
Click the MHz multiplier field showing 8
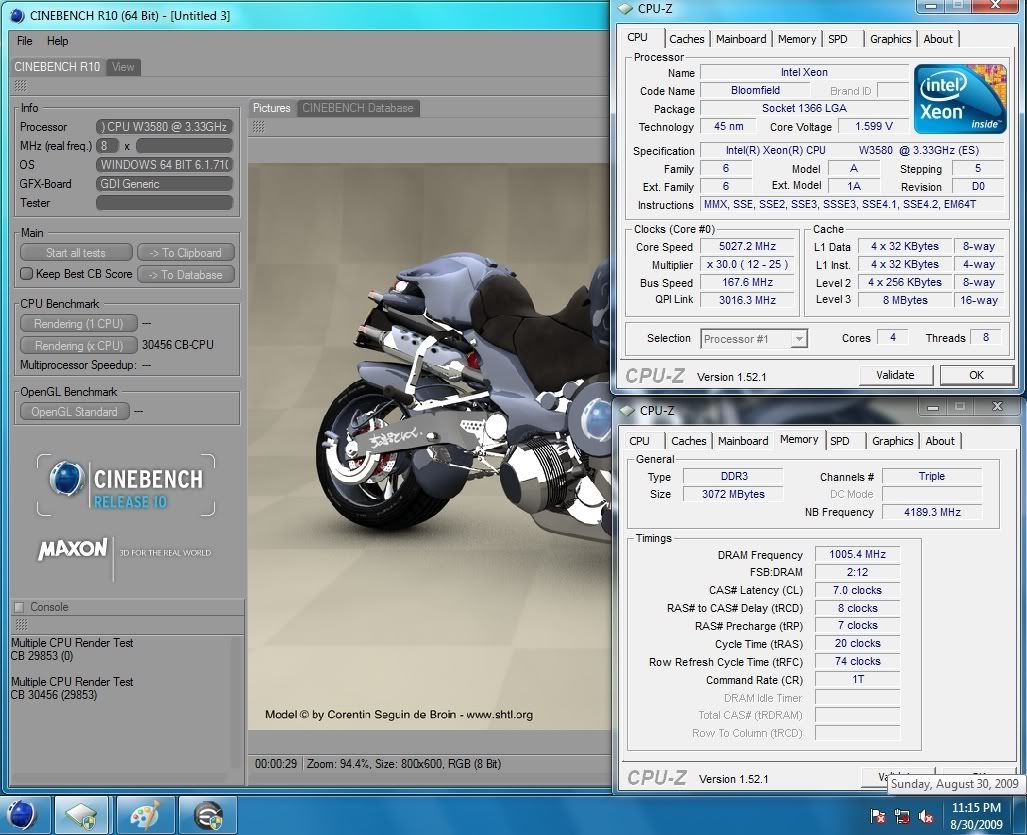click(x=107, y=145)
